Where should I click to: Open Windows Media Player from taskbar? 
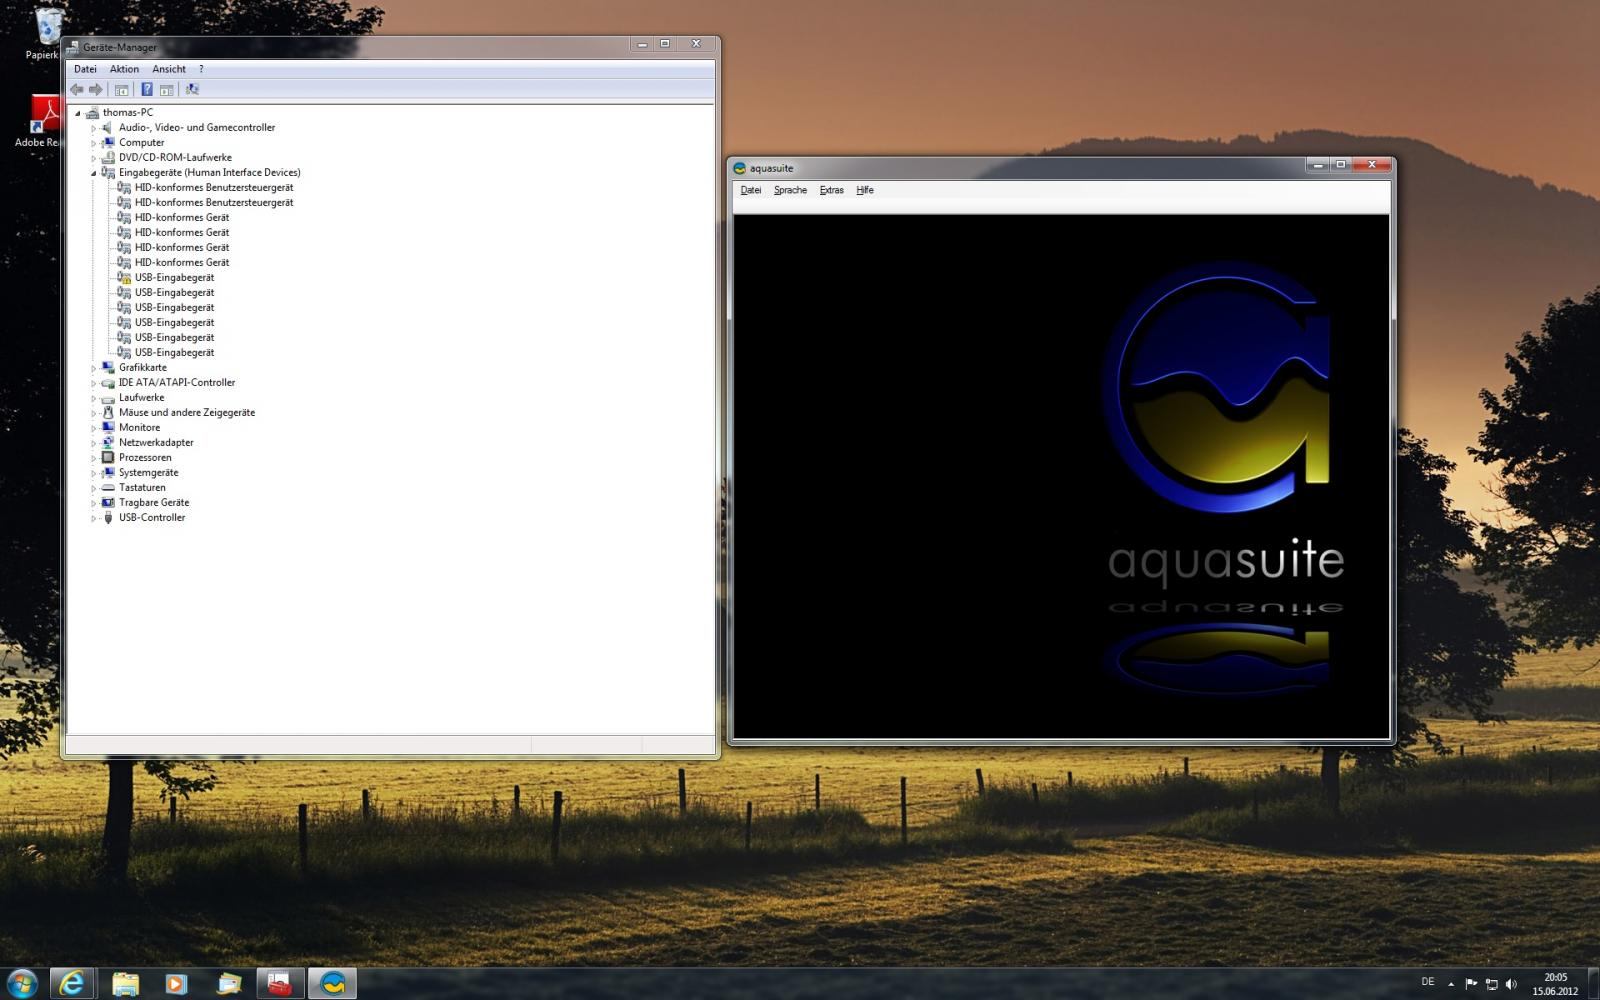point(177,983)
